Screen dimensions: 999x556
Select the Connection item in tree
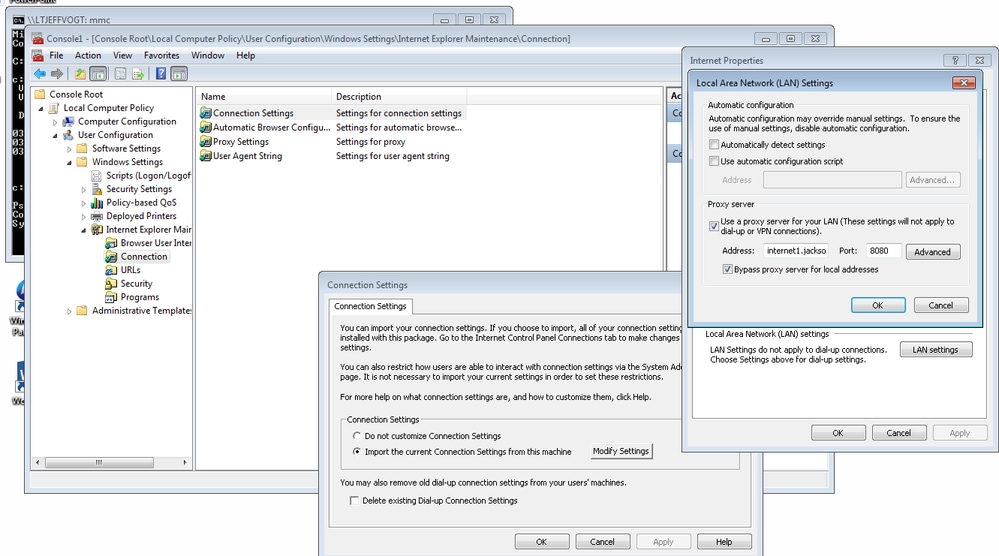click(x=144, y=256)
